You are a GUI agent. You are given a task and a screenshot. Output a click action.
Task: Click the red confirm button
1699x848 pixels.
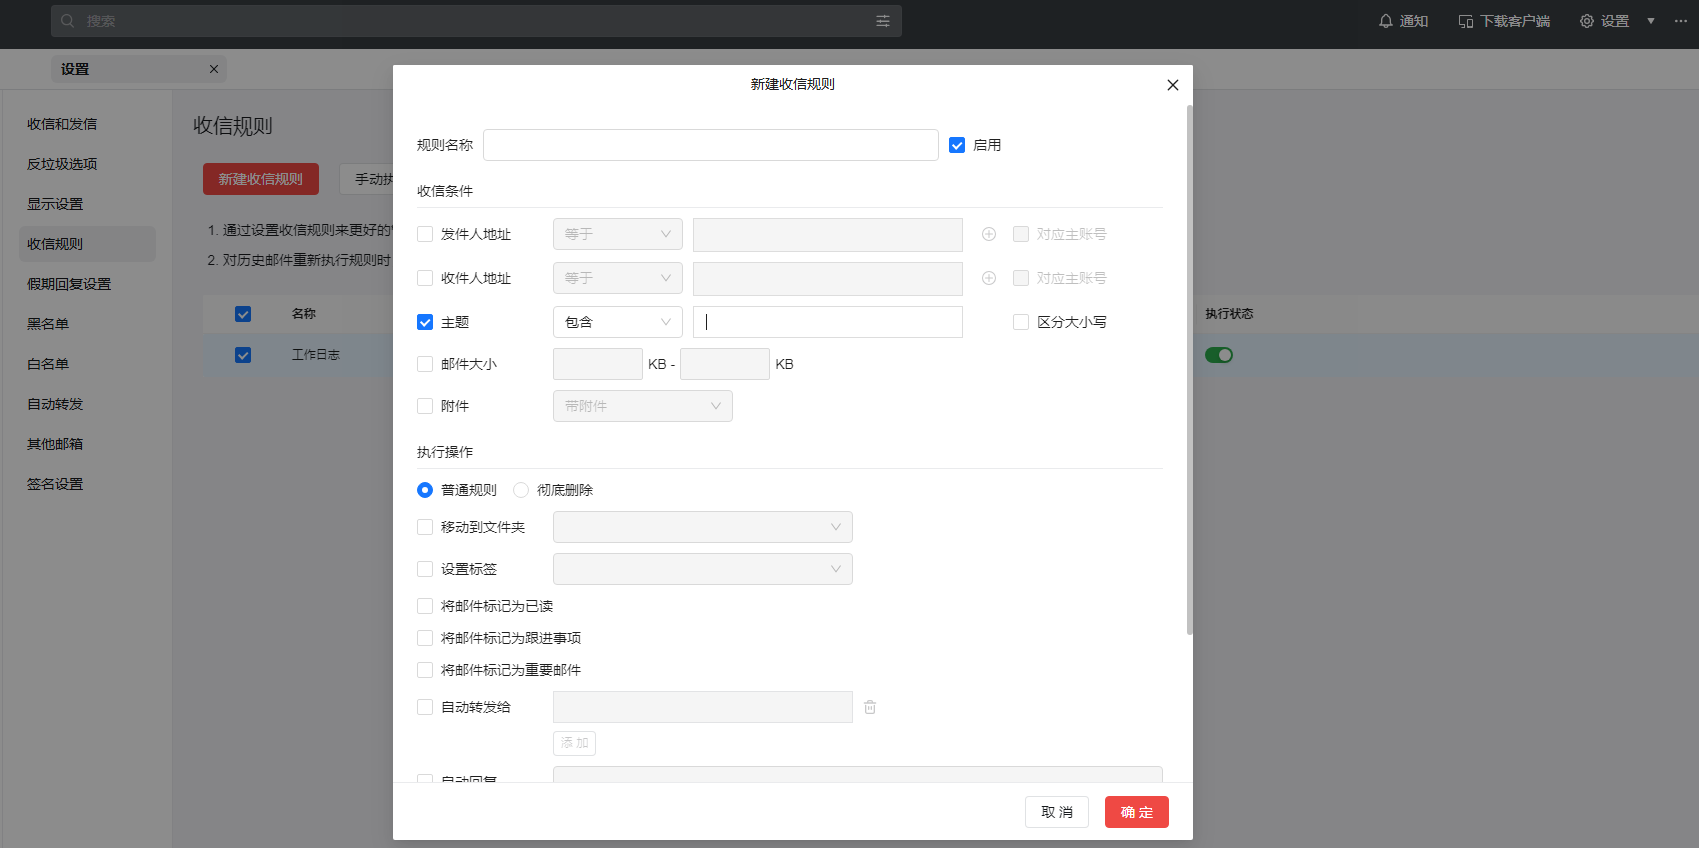[x=1136, y=812]
